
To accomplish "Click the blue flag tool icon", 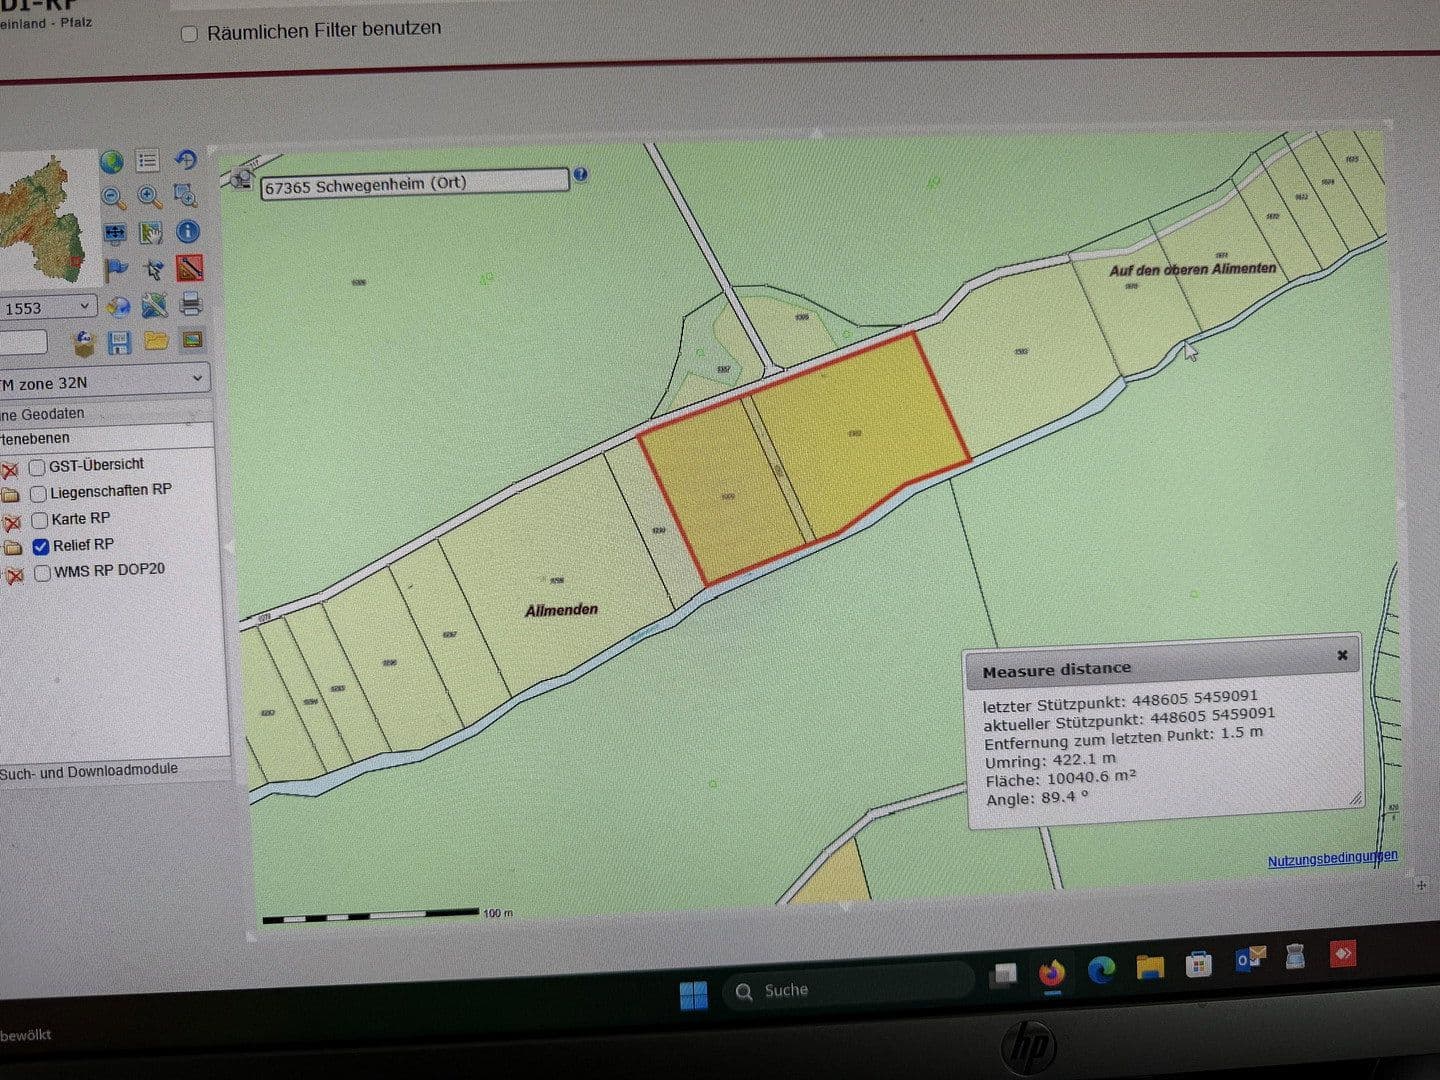I will (x=117, y=270).
